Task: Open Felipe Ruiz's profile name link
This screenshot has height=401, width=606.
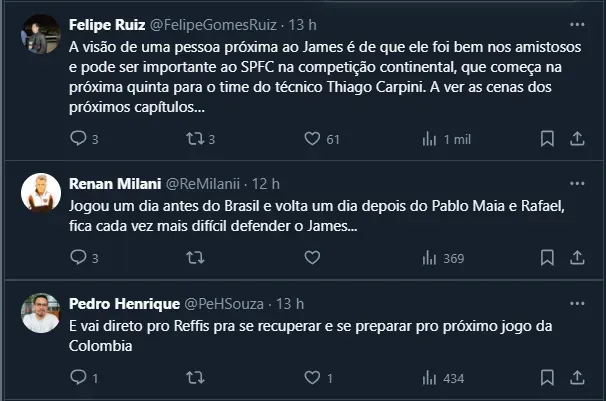Action: [x=105, y=23]
